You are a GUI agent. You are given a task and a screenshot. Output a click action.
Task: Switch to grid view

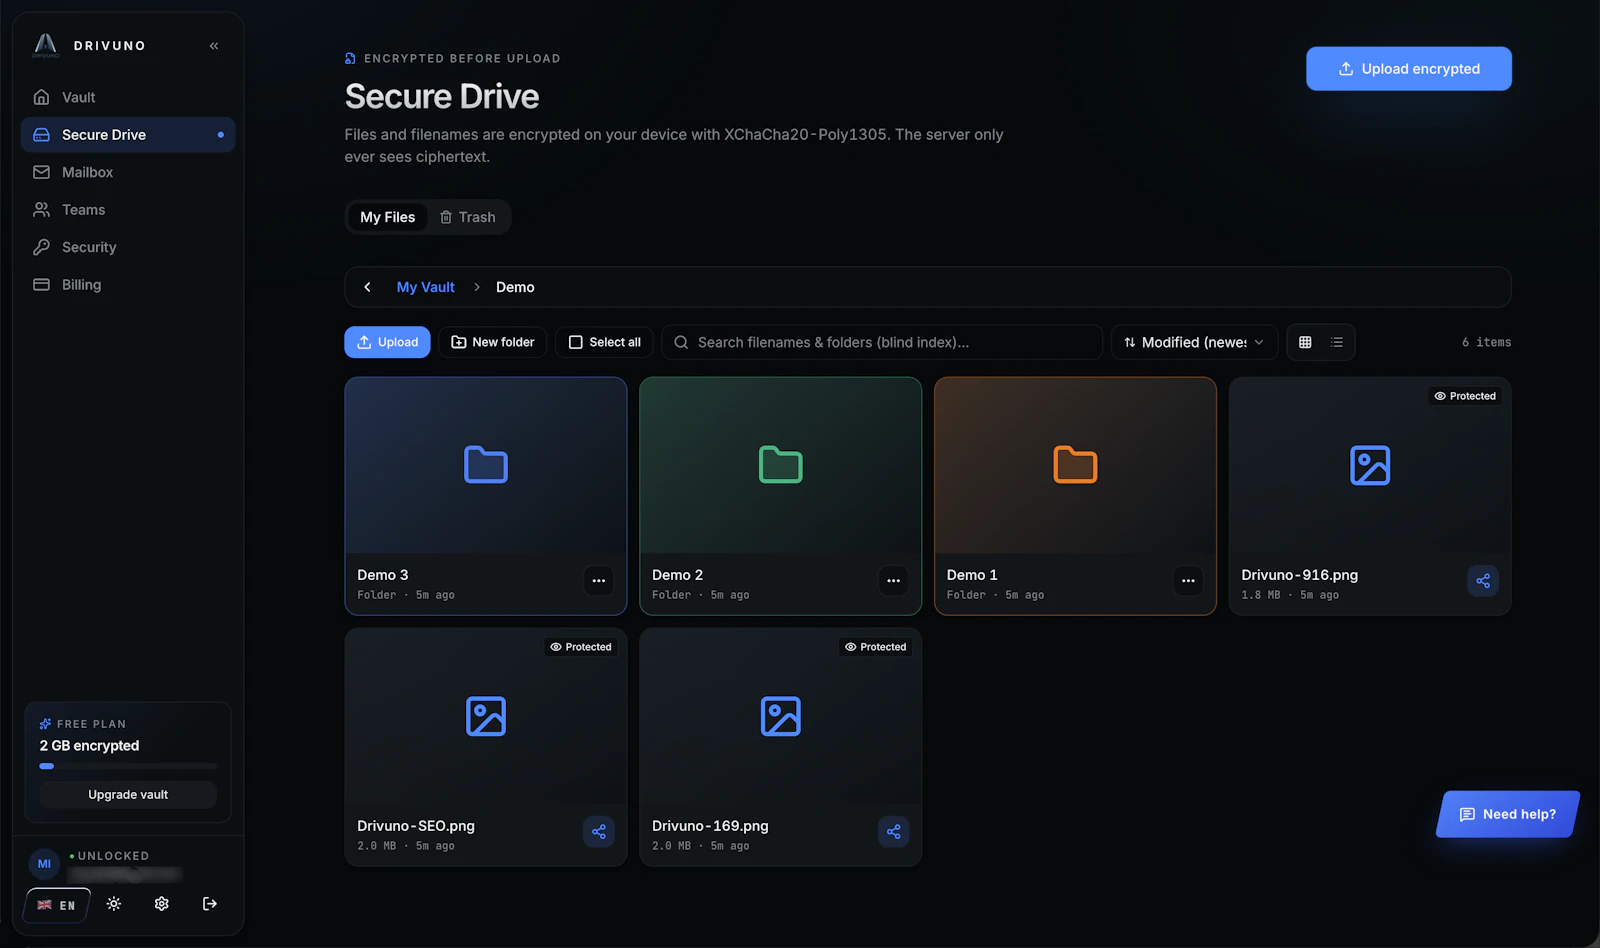tap(1305, 342)
